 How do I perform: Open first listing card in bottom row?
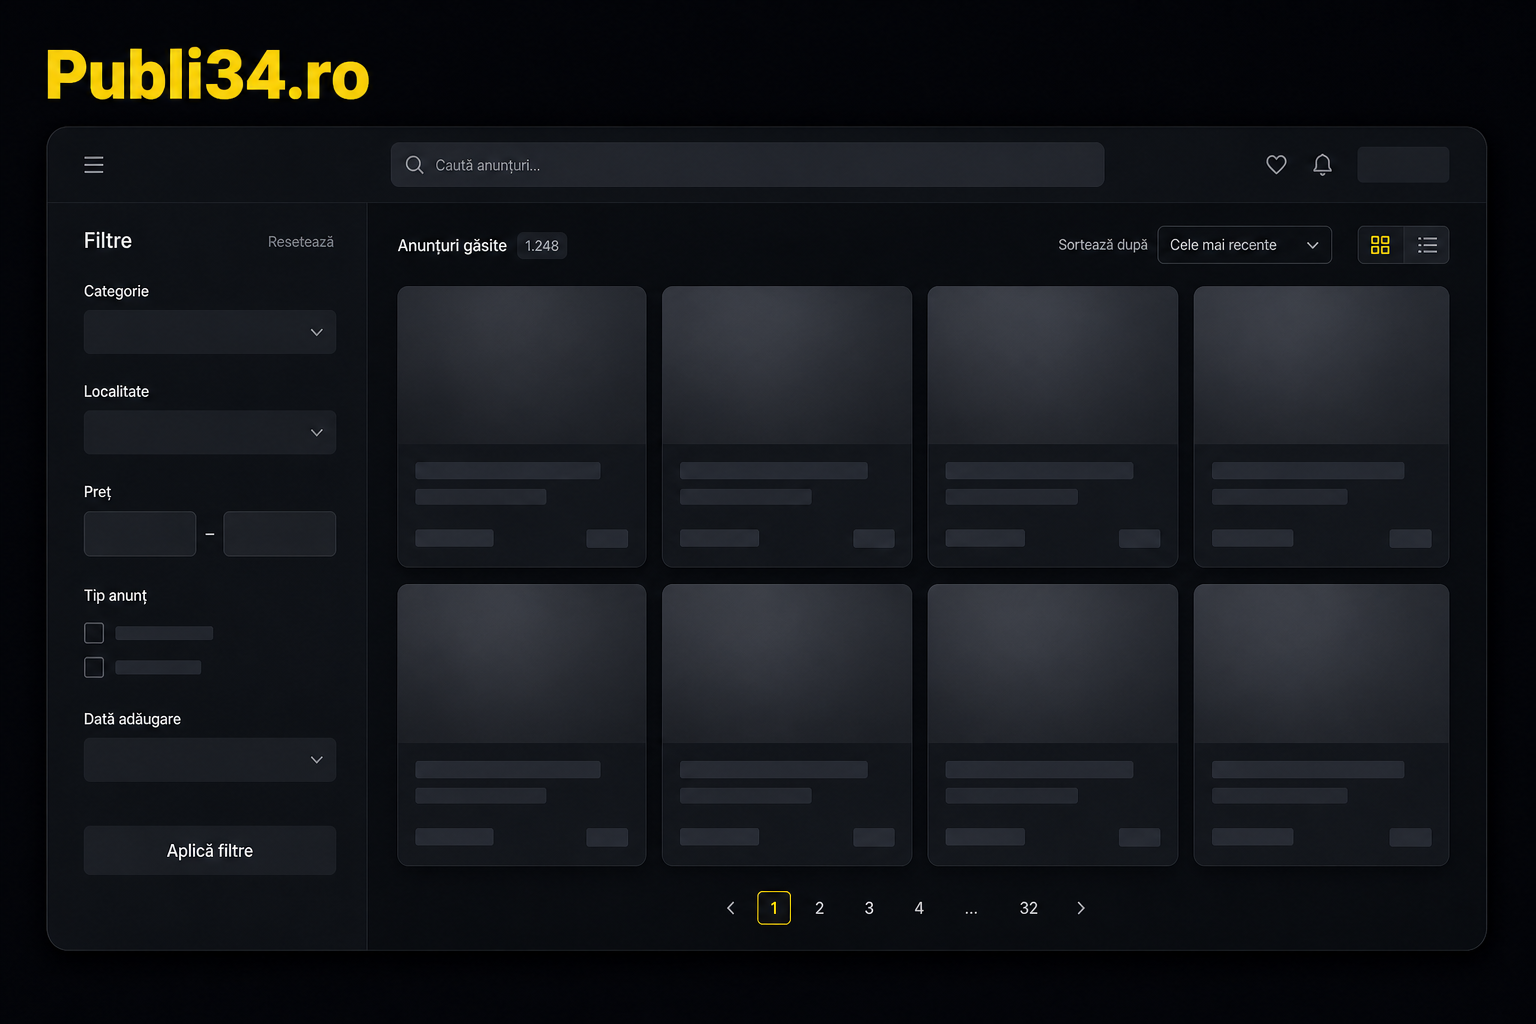pos(522,725)
